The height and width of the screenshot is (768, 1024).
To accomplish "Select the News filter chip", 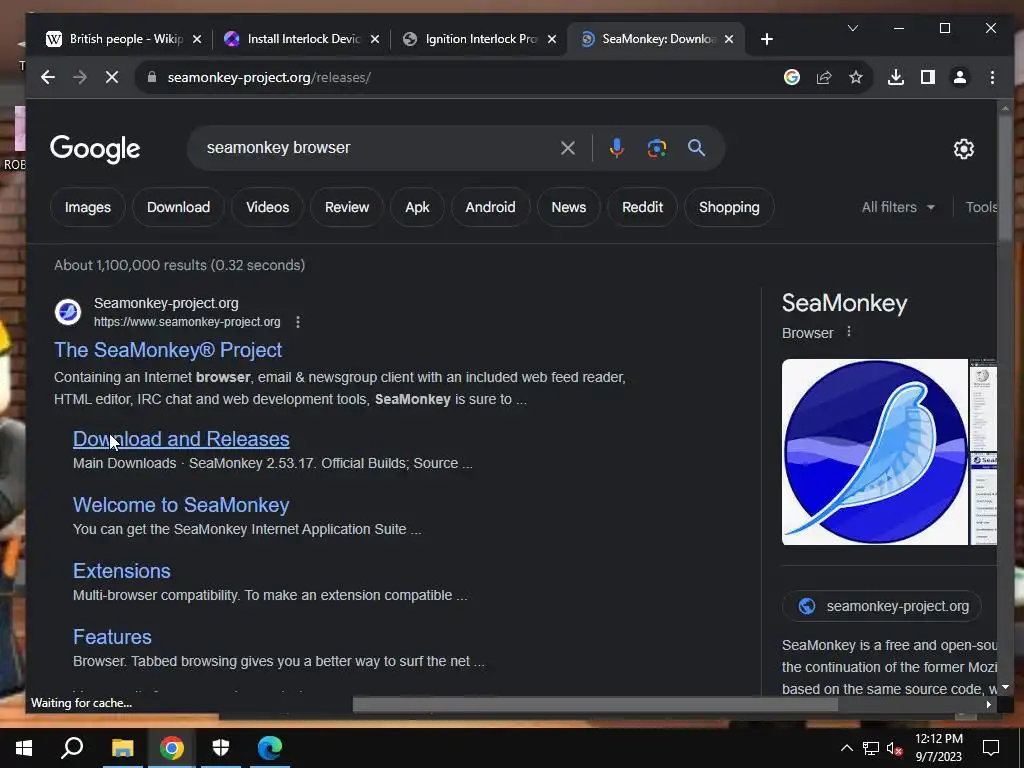I will pos(568,207).
